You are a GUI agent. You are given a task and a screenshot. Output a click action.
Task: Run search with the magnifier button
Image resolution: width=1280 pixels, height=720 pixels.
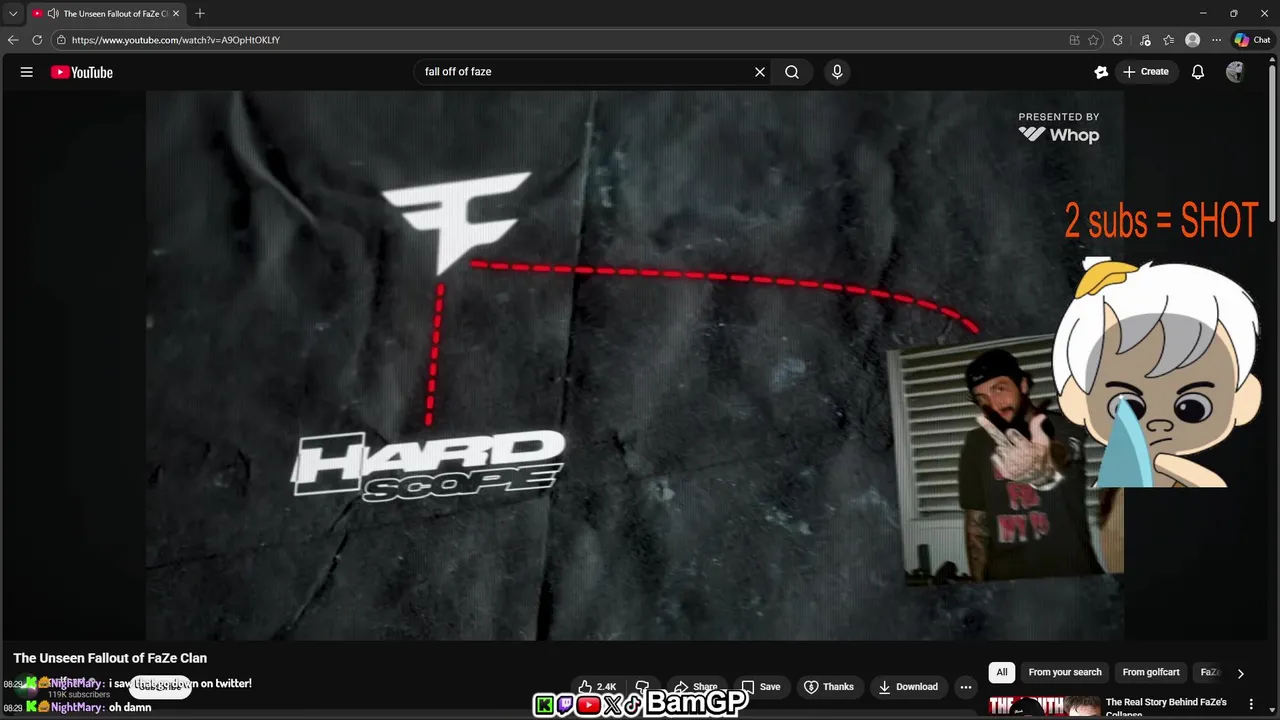click(792, 72)
